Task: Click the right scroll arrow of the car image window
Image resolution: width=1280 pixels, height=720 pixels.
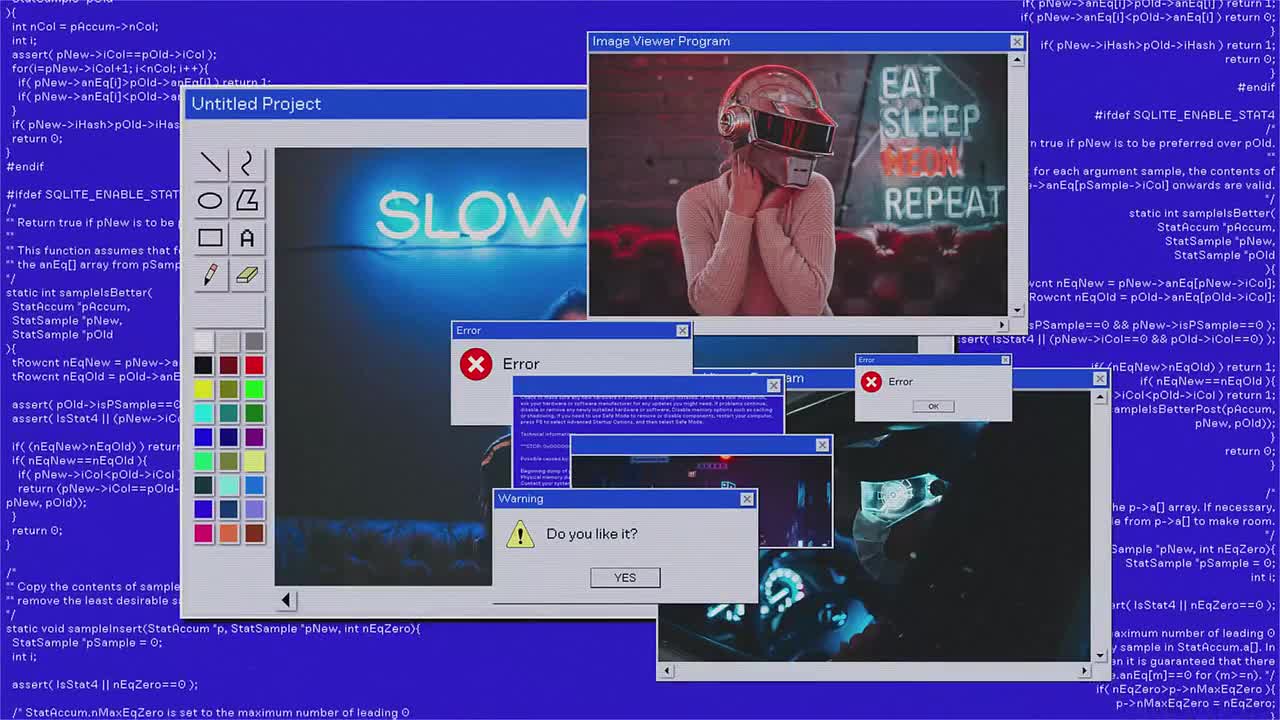Action: (1085, 670)
